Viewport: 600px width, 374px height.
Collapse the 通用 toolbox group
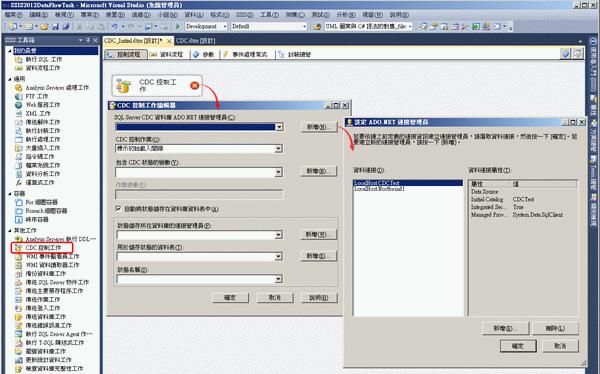pos(10,79)
